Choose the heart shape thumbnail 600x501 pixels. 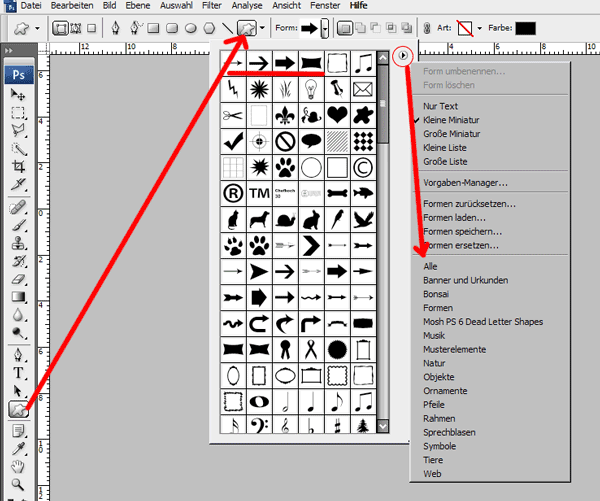point(337,115)
